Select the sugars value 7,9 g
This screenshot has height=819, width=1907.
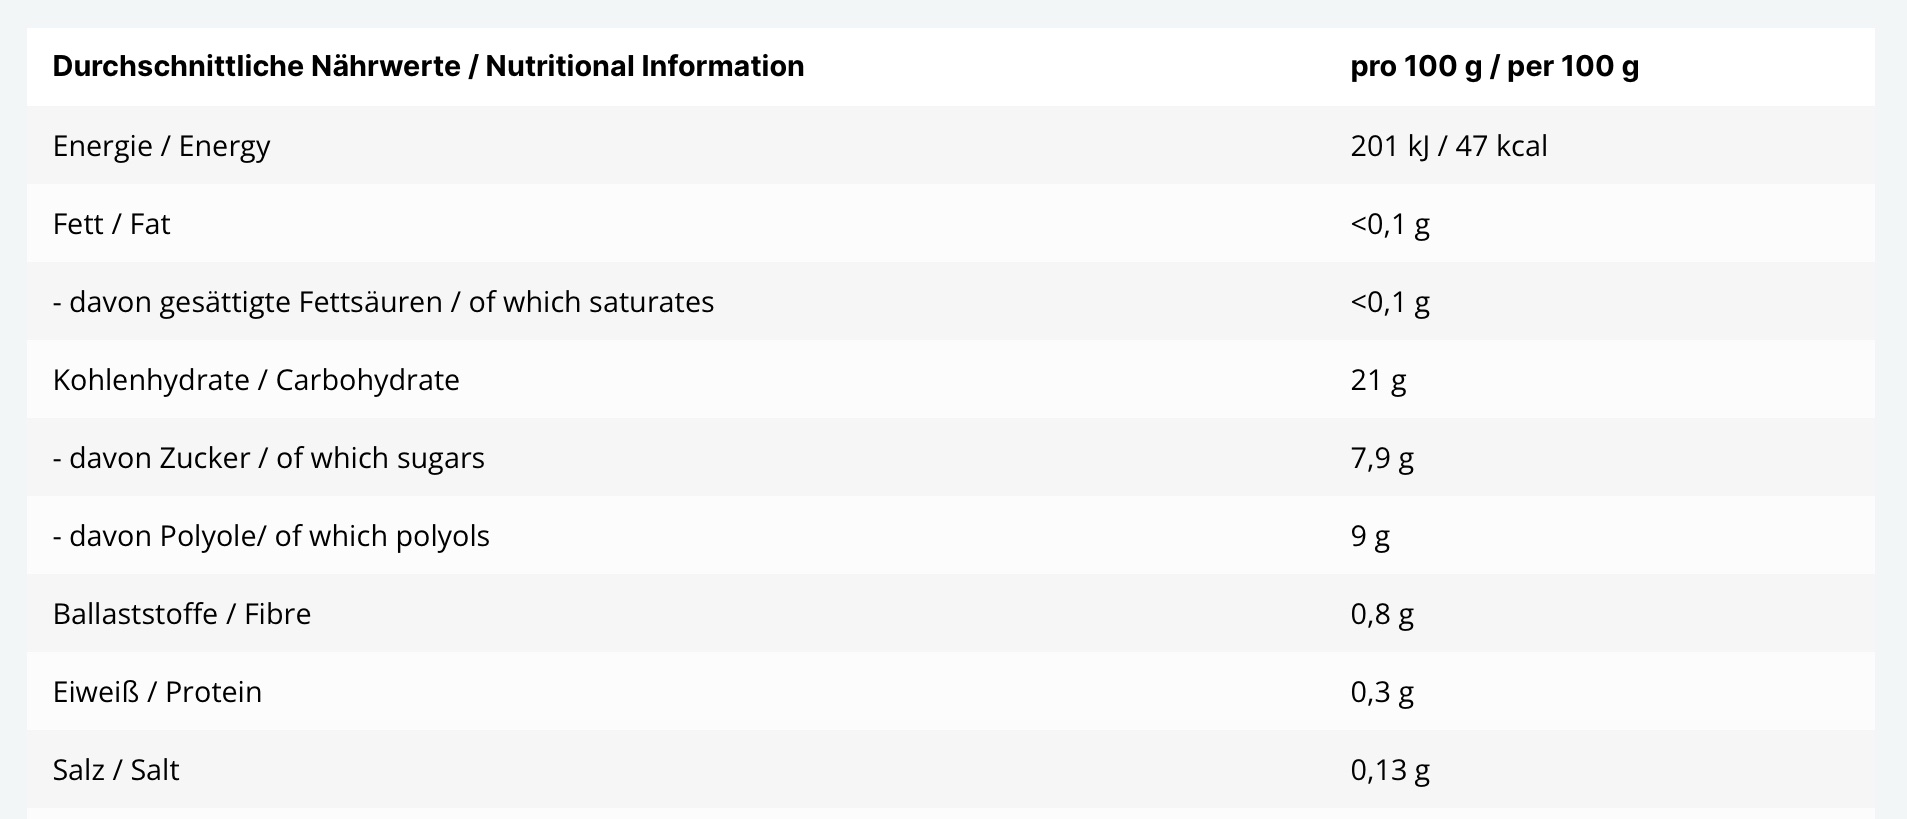coord(1382,458)
